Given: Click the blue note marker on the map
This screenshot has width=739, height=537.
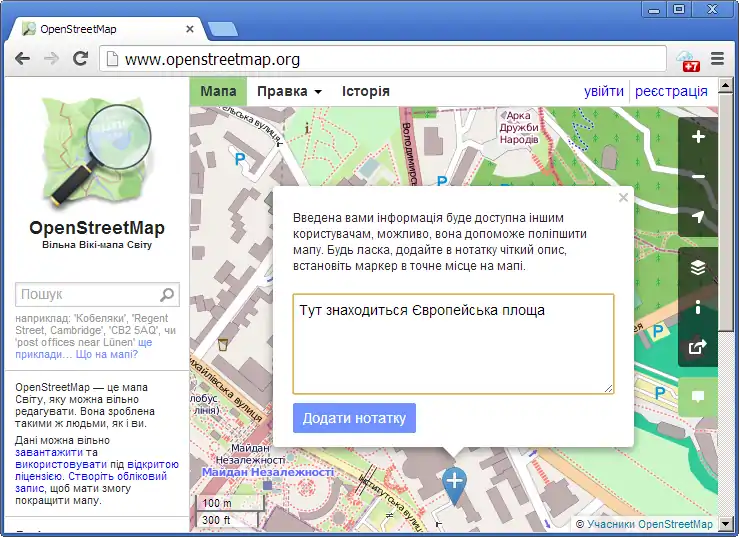Looking at the screenshot, I should tap(454, 483).
